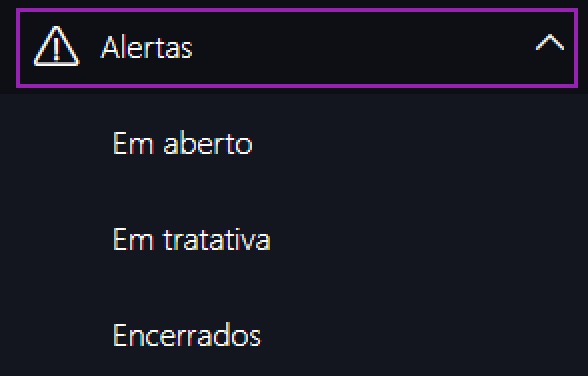The width and height of the screenshot is (588, 376).
Task: Click the warning triangle Alertas icon
Action: tap(56, 46)
